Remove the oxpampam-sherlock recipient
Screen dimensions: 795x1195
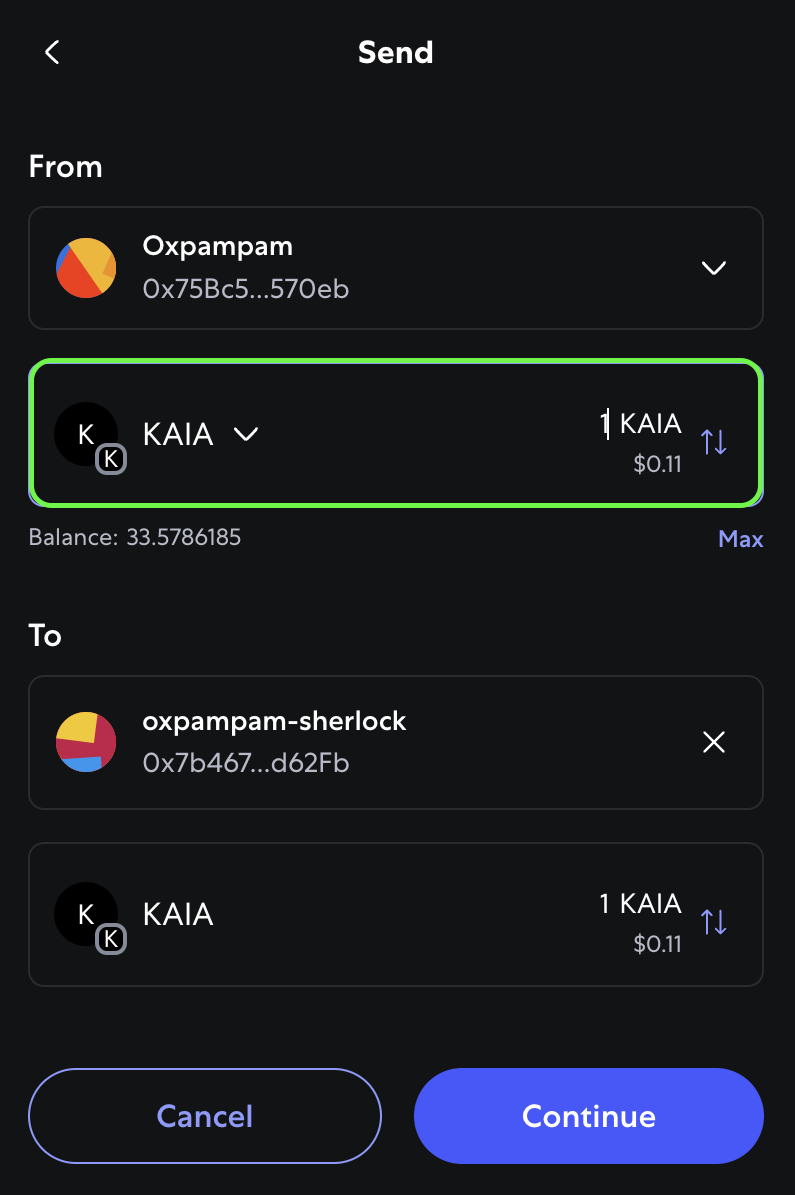coord(713,742)
